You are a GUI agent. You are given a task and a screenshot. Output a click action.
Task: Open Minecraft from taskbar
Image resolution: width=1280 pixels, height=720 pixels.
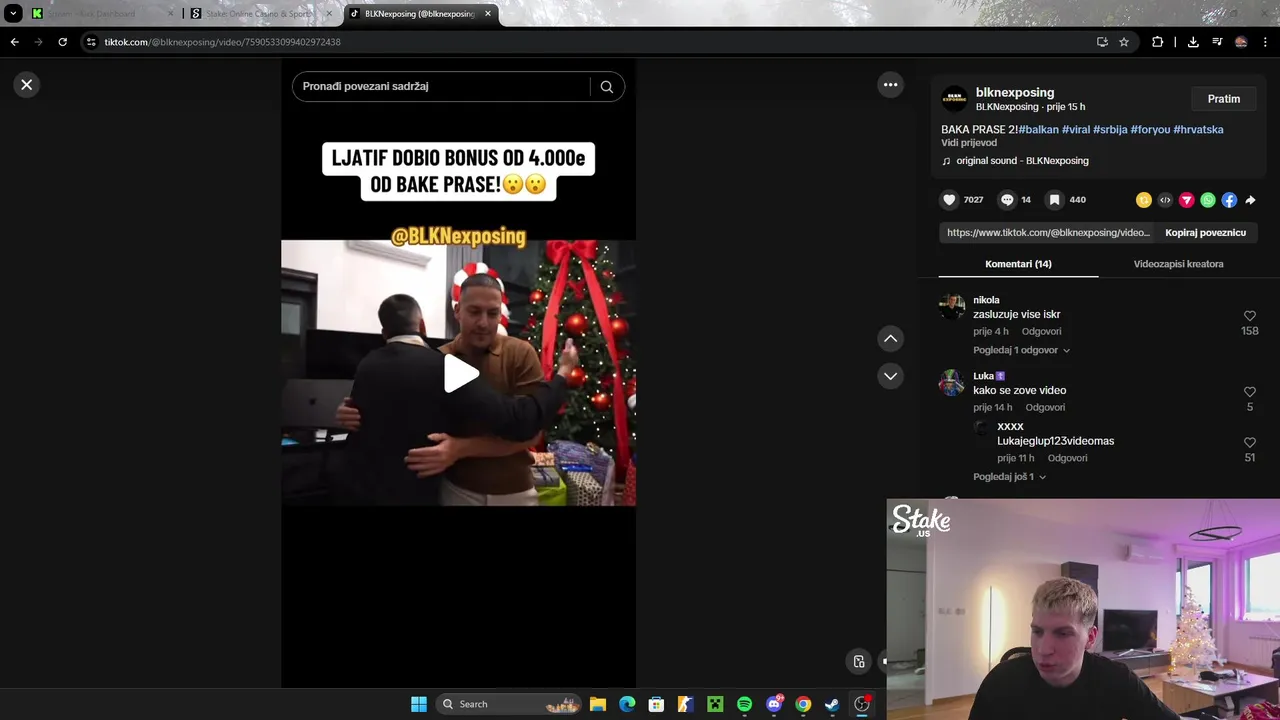[715, 704]
